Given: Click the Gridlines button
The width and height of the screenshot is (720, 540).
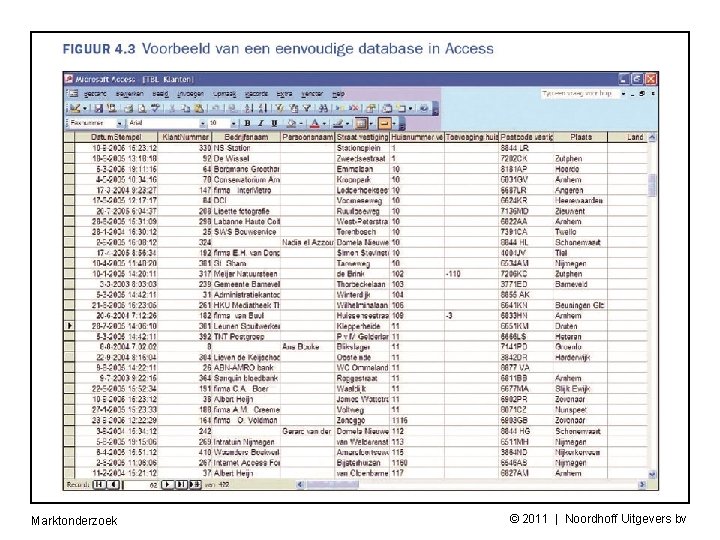Looking at the screenshot, I should [x=361, y=123].
